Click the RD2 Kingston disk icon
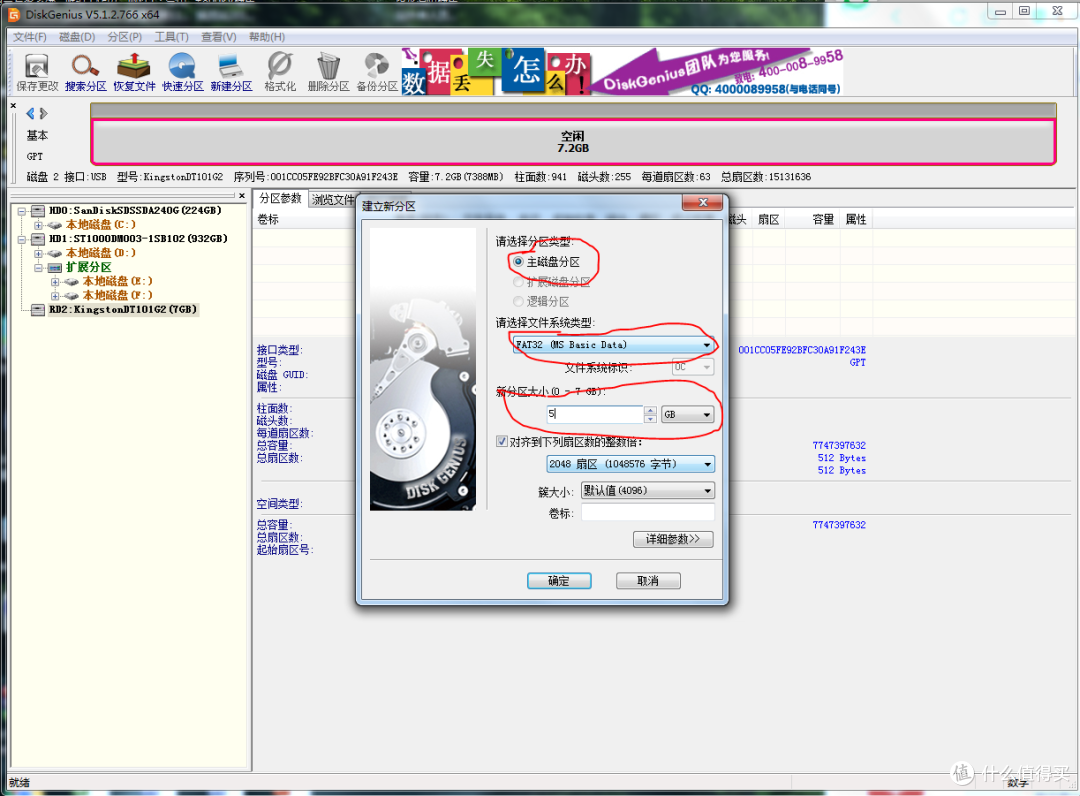Image resolution: width=1080 pixels, height=796 pixels. click(x=39, y=310)
